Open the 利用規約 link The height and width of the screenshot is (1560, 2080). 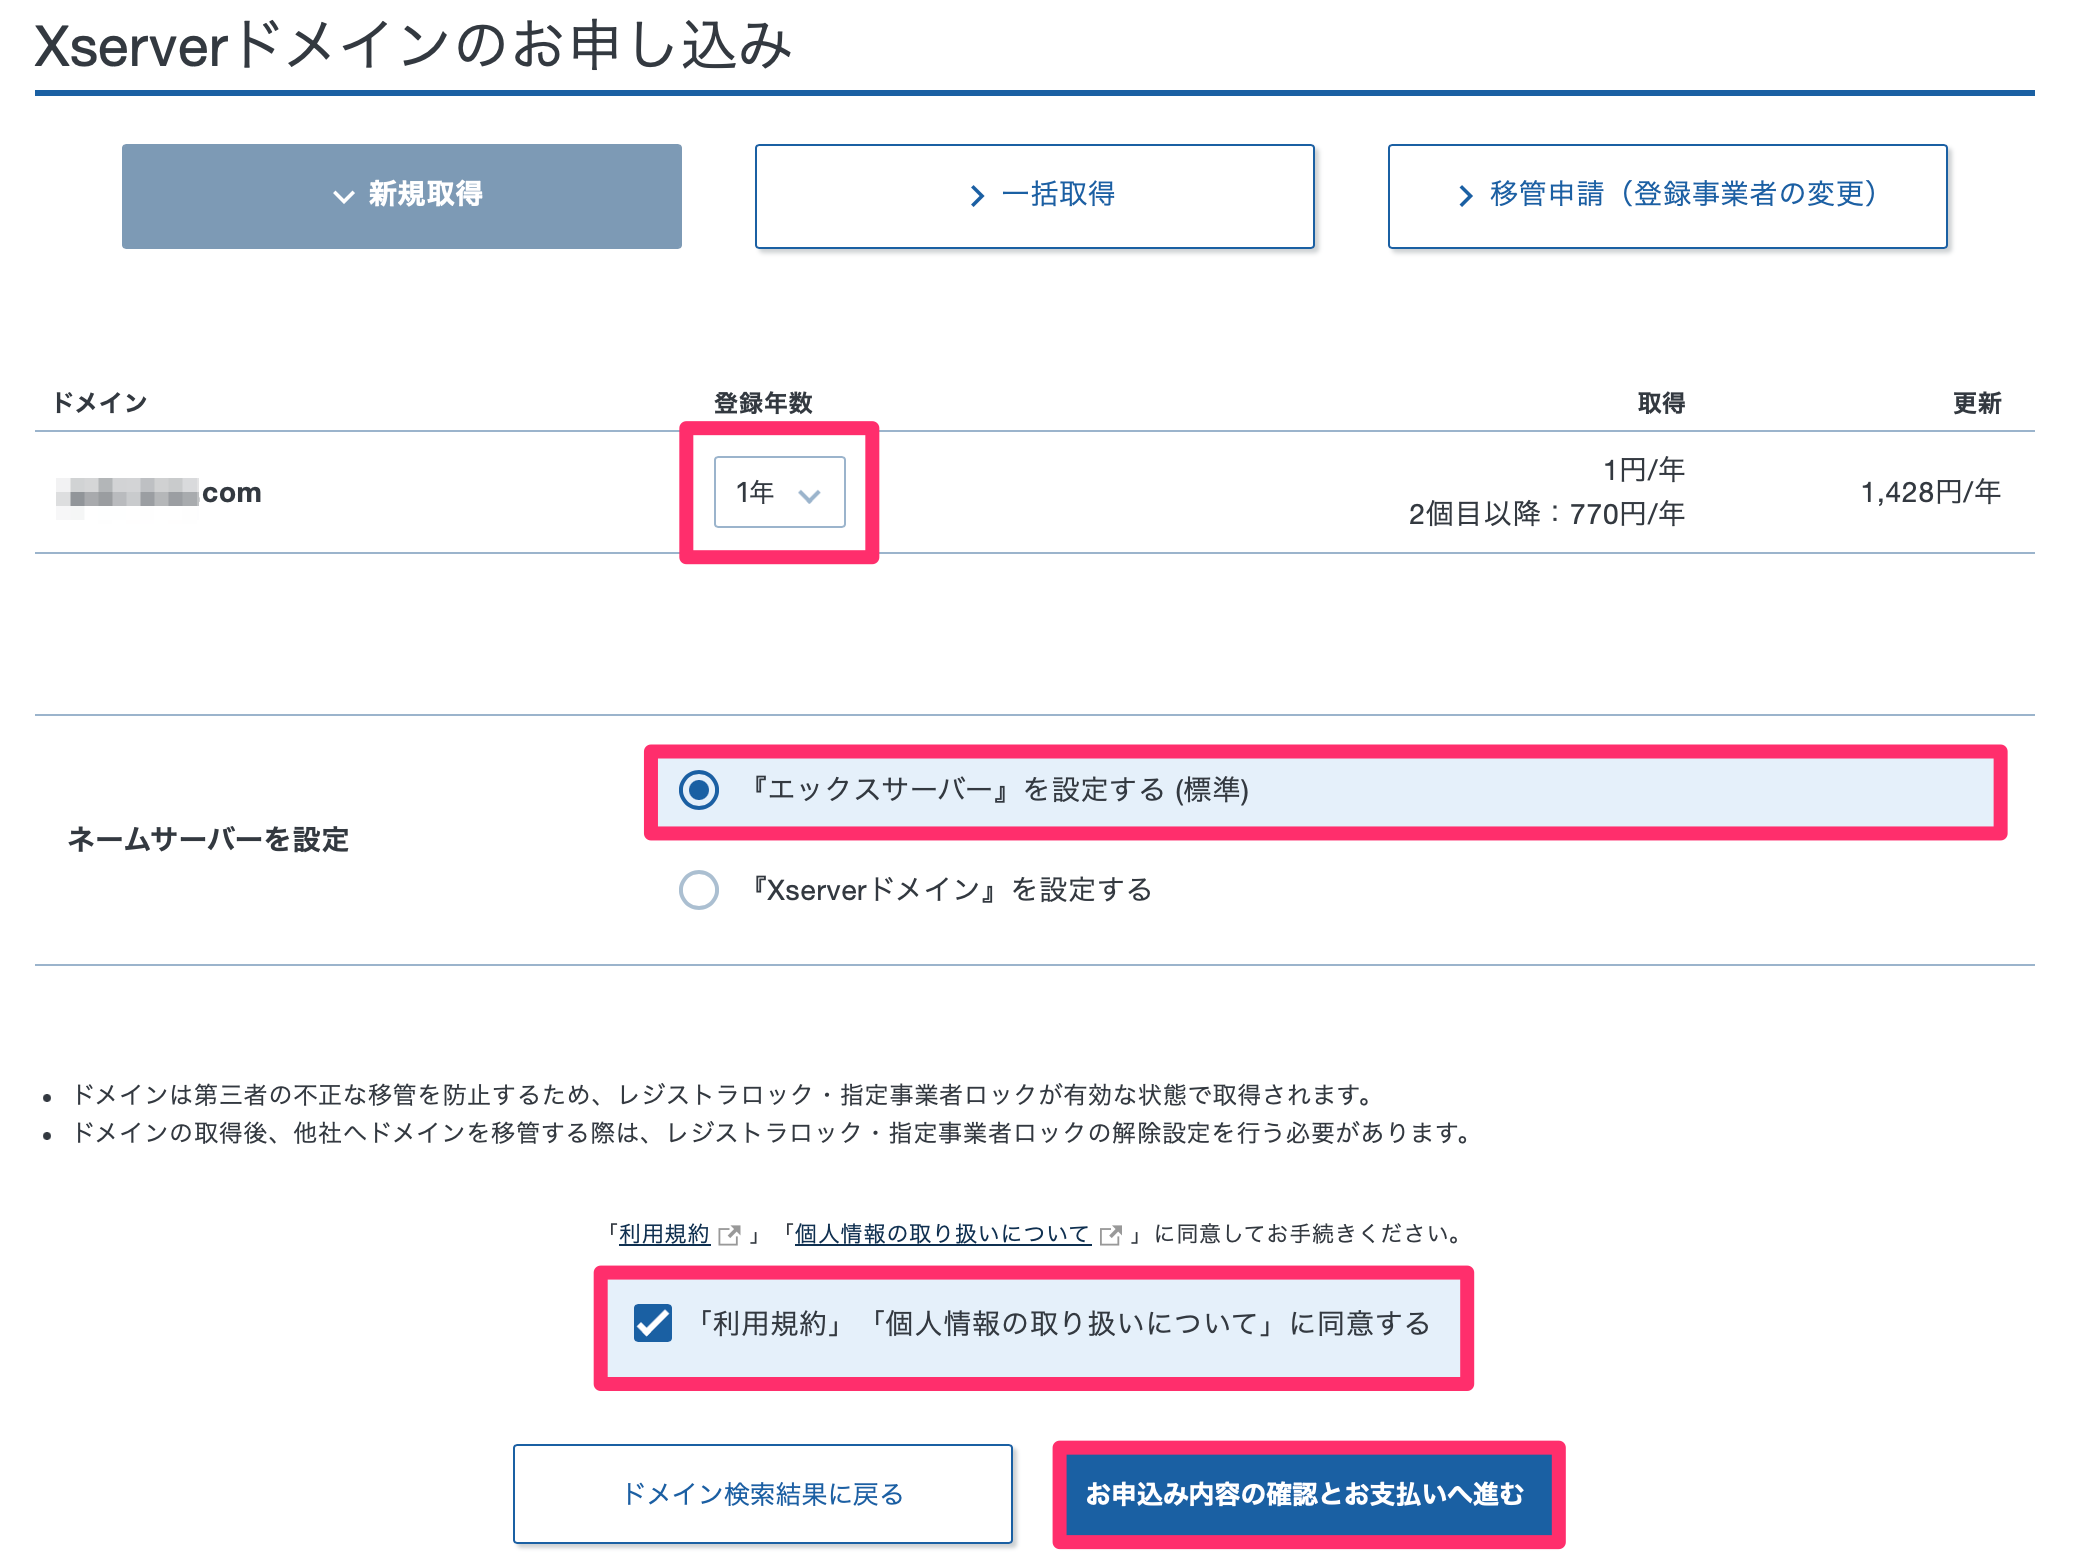click(x=664, y=1234)
